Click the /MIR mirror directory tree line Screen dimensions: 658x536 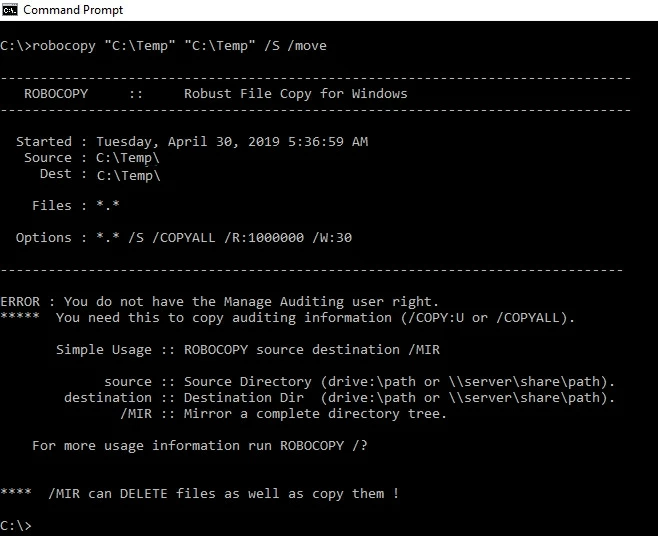(284, 414)
